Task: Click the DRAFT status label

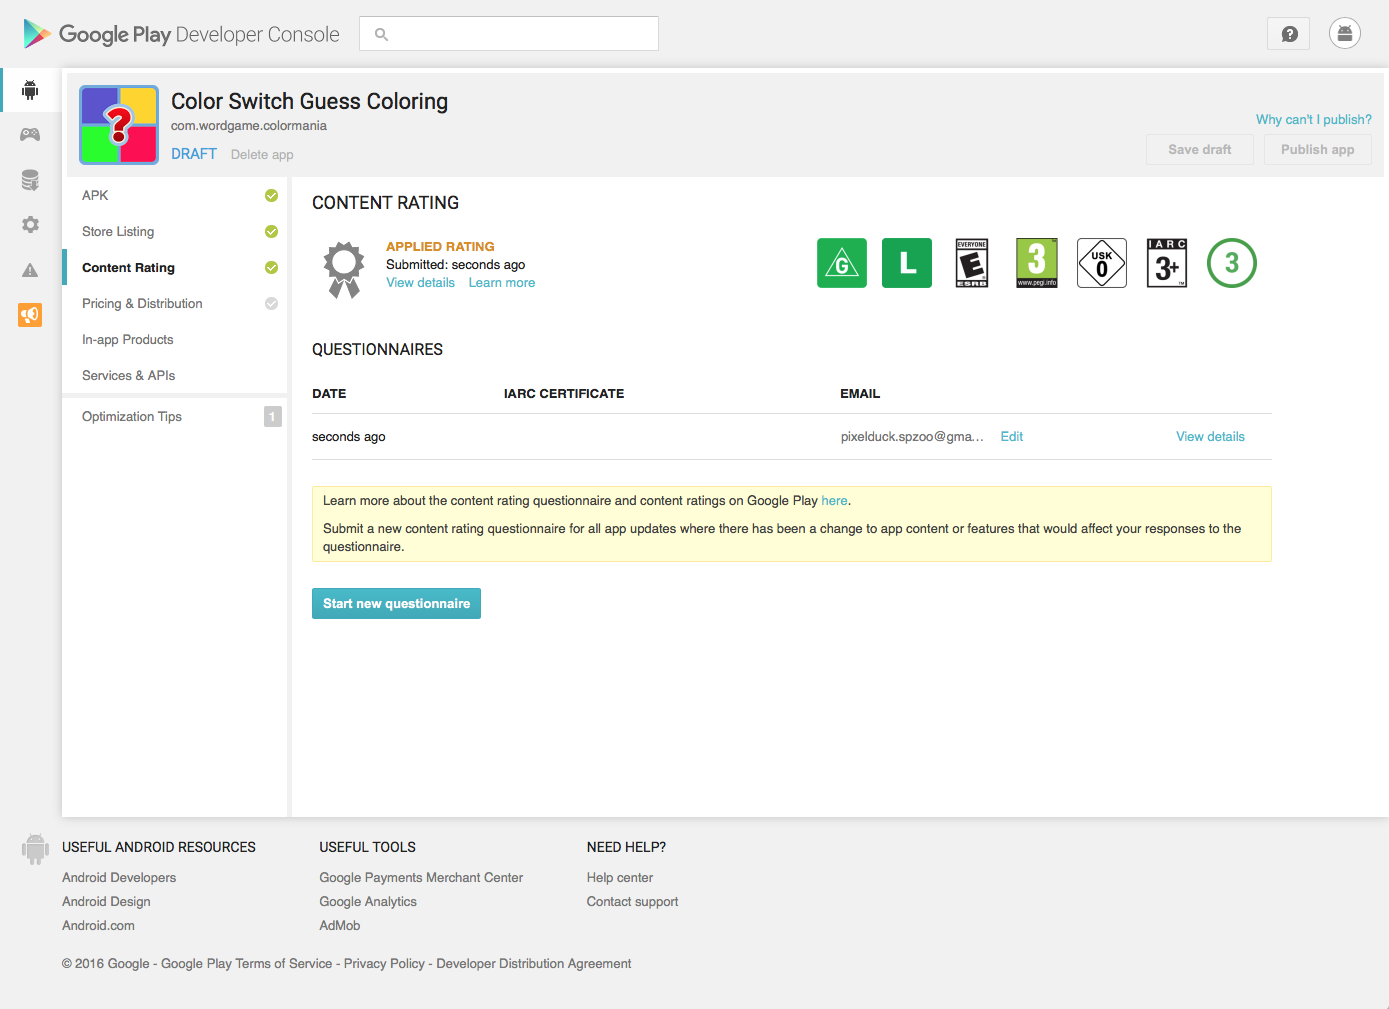Action: pyautogui.click(x=194, y=154)
